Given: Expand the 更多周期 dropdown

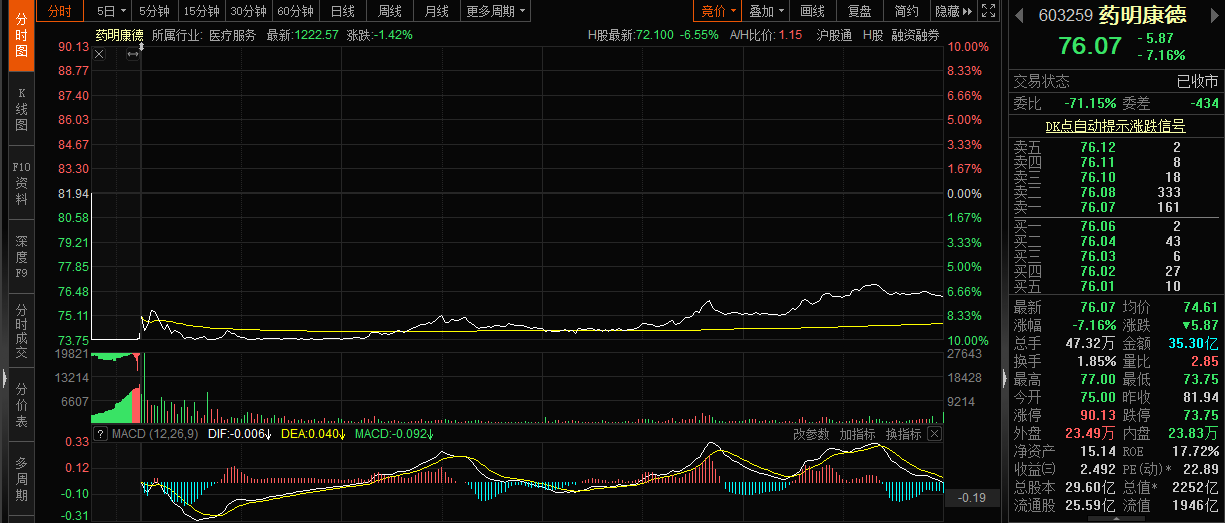Looking at the screenshot, I should [x=495, y=12].
